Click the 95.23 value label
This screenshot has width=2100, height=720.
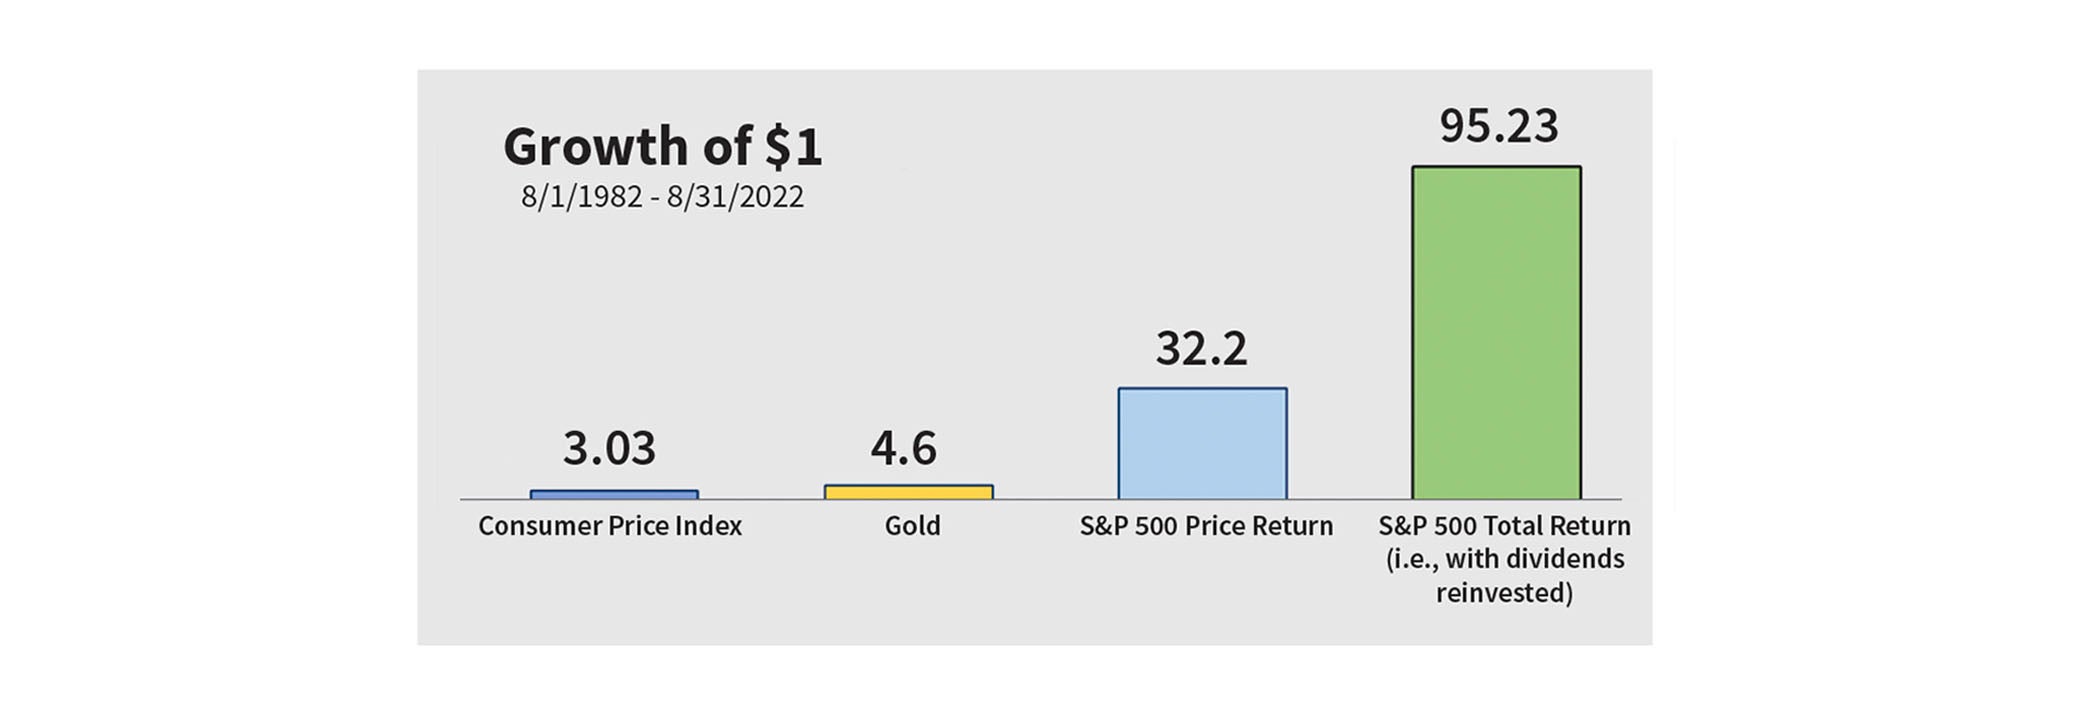(1498, 126)
